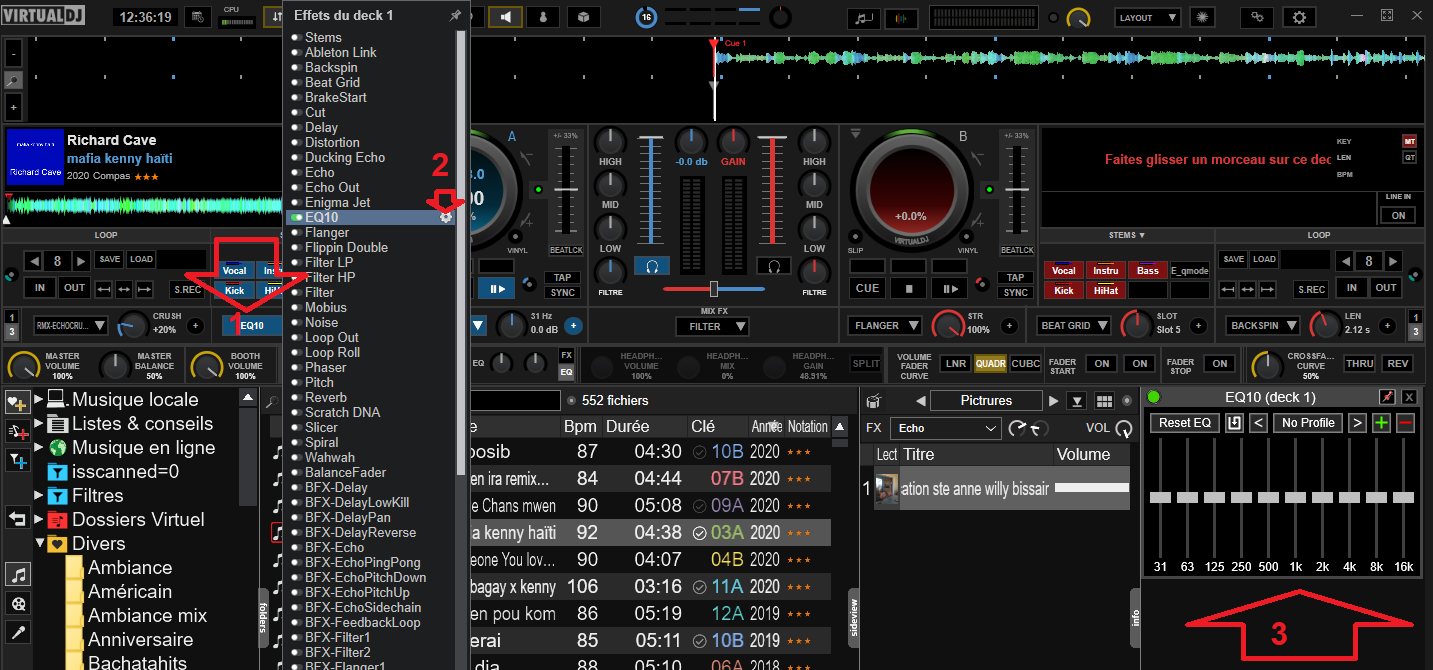Open the calendar clock icon beside time
Viewport: 1433px width, 670px height.
(199, 17)
